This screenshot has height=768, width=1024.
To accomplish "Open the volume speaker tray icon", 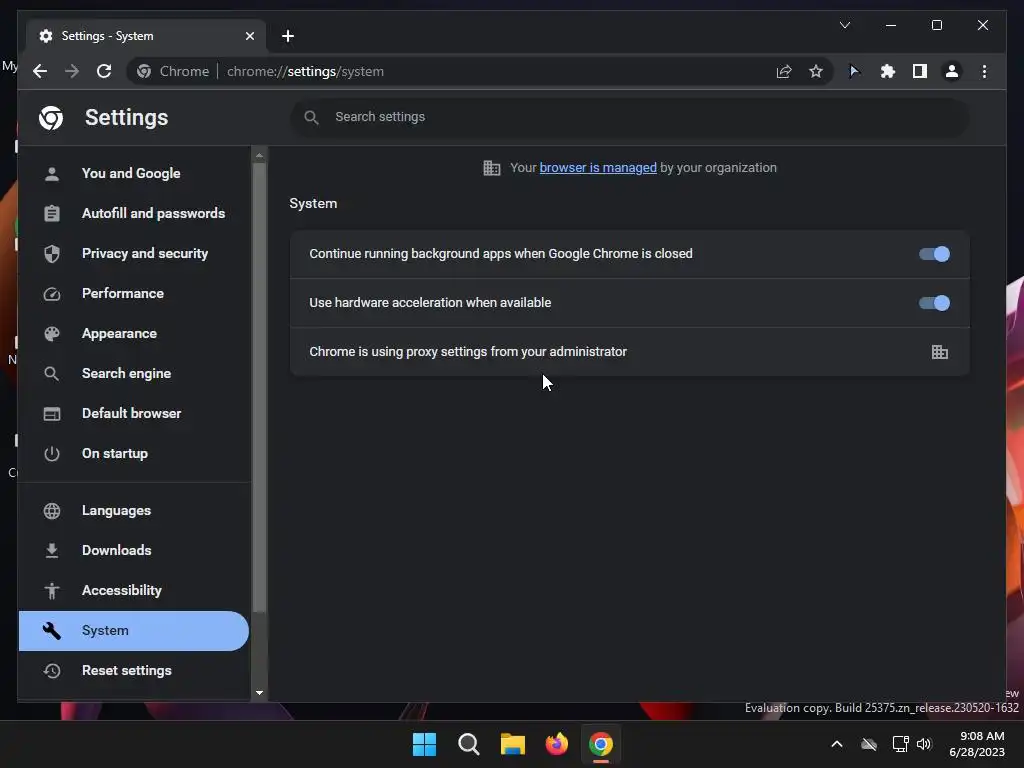I will [923, 744].
